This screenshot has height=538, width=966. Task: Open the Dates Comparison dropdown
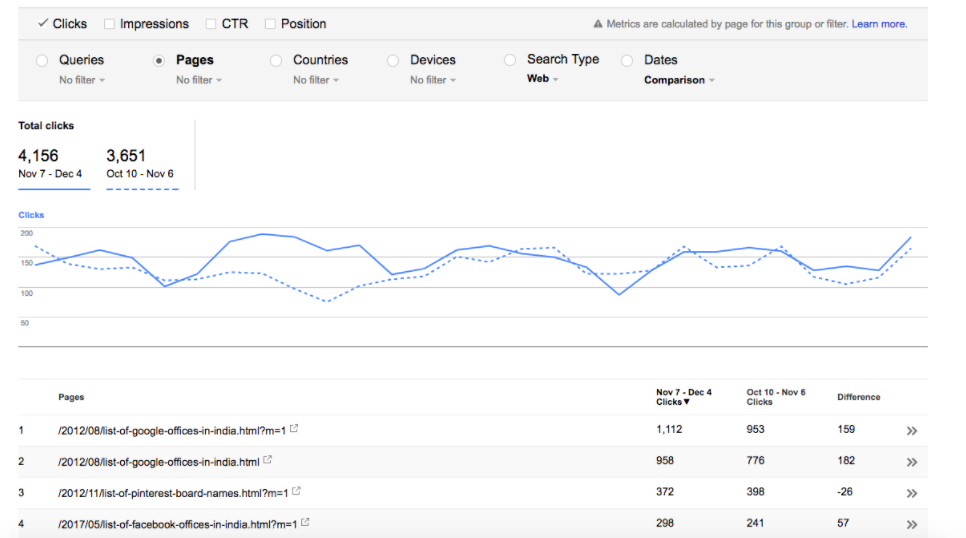pos(679,80)
